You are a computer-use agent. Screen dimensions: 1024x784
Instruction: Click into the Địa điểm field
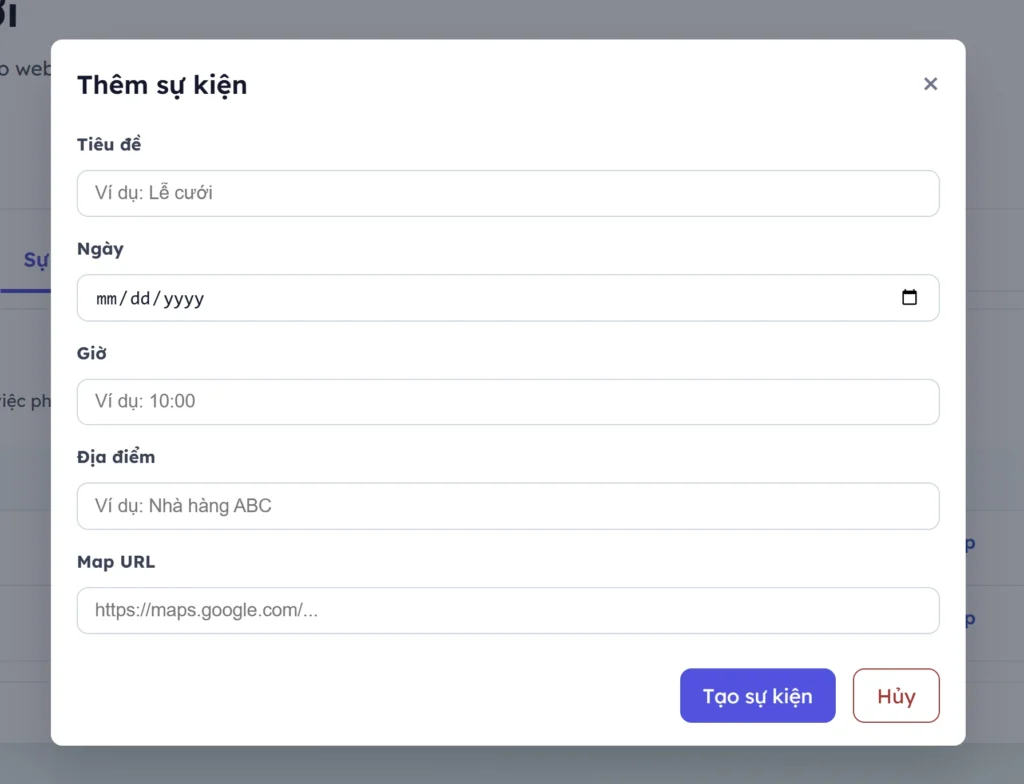tap(508, 506)
